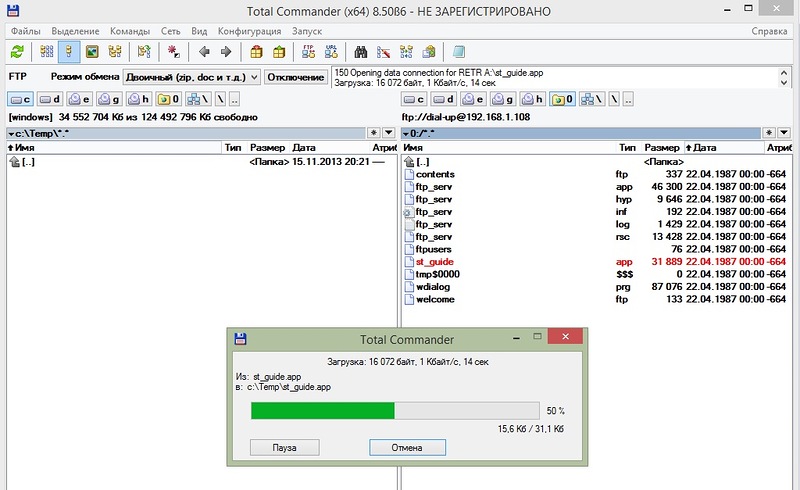Open the transfer mode dropdown 'Двоичный'
800x490 pixels.
click(x=192, y=77)
